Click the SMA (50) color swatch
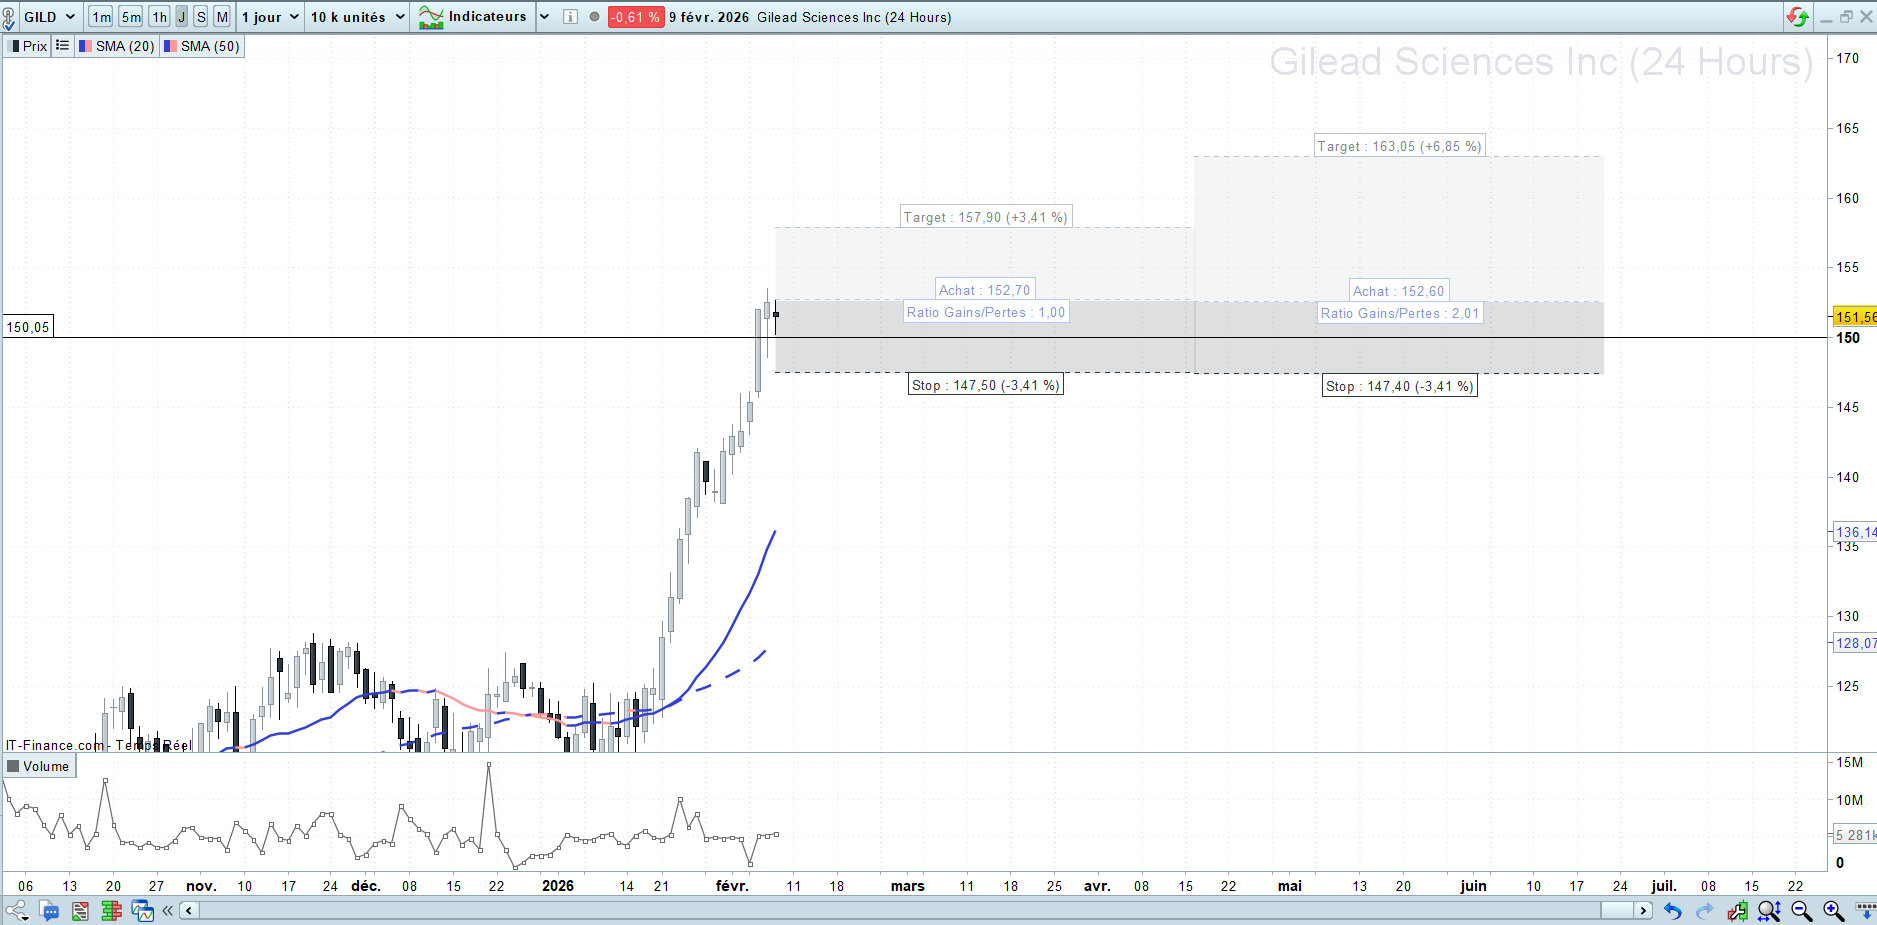 [x=170, y=46]
